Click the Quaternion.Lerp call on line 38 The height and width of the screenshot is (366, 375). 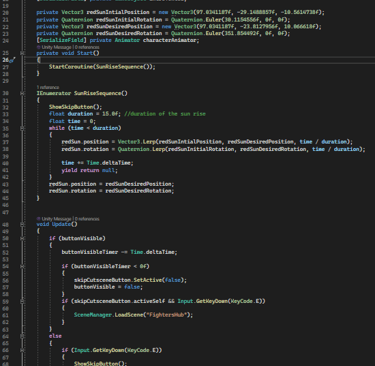141,149
